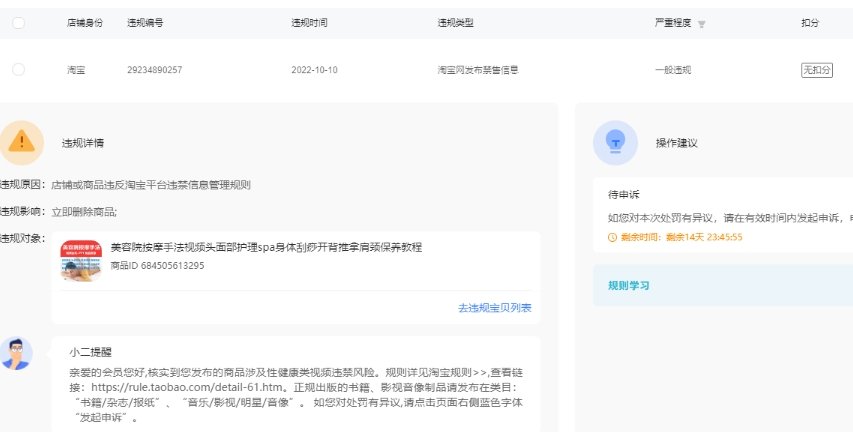Select the checkbox for violation 29234890257

click(x=18, y=70)
